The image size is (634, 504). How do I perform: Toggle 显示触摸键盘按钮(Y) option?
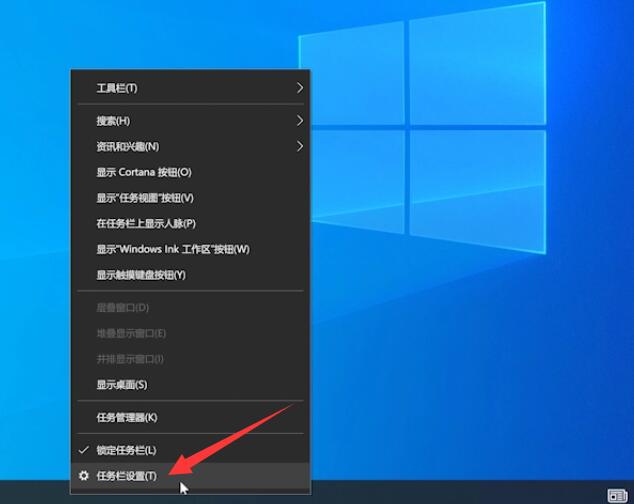pos(190,275)
